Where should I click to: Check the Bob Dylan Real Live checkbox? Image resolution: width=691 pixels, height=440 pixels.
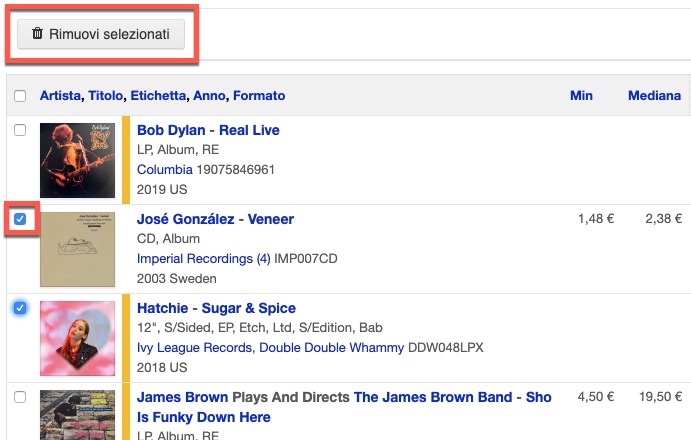(x=20, y=130)
